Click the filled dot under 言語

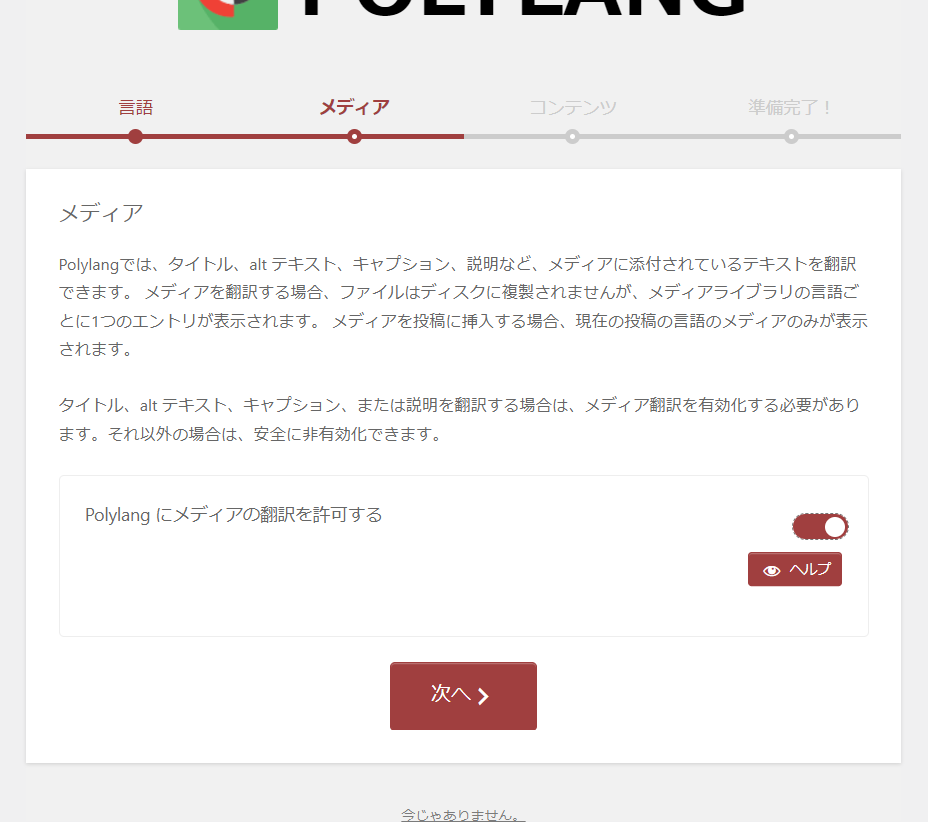point(136,137)
